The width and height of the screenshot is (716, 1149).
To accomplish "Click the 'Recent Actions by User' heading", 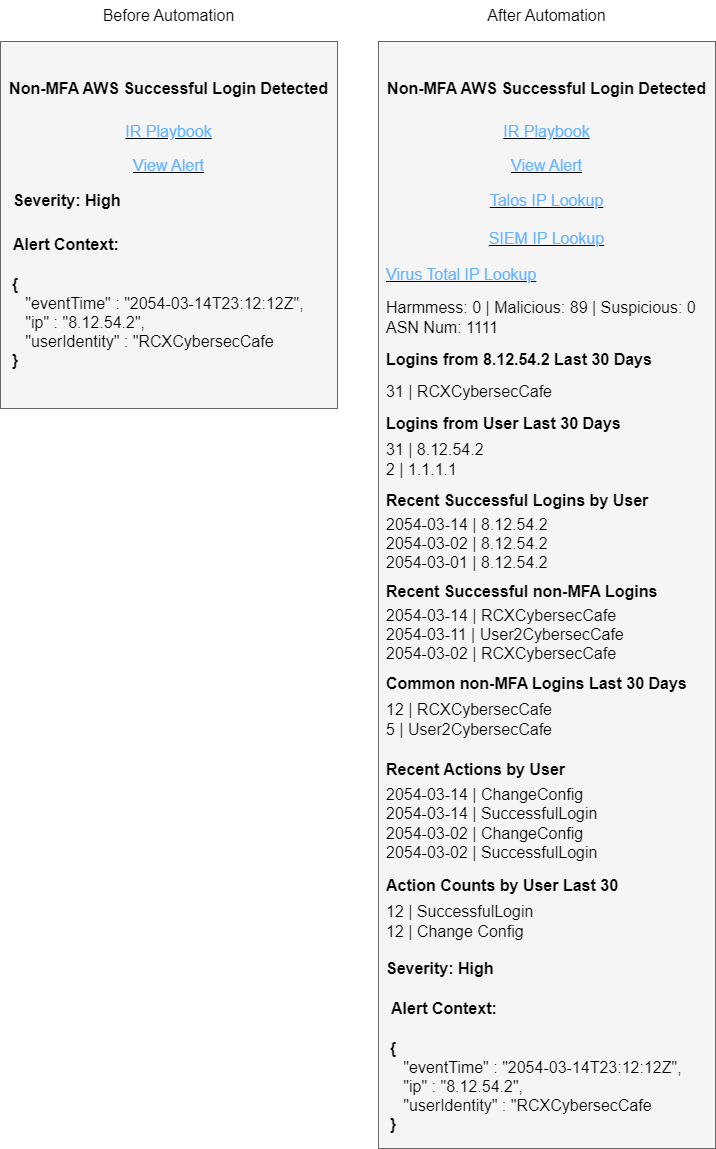I will click(475, 769).
